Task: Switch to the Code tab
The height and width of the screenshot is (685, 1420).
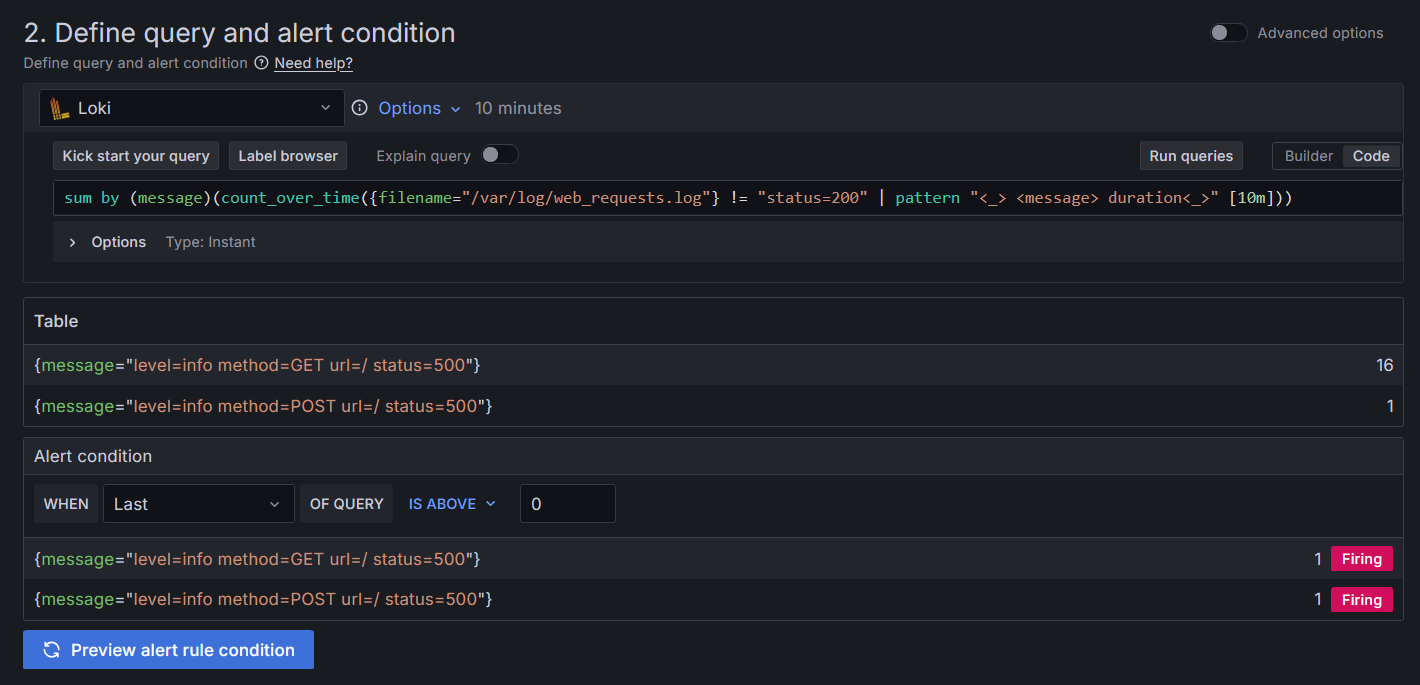Action: (1371, 155)
